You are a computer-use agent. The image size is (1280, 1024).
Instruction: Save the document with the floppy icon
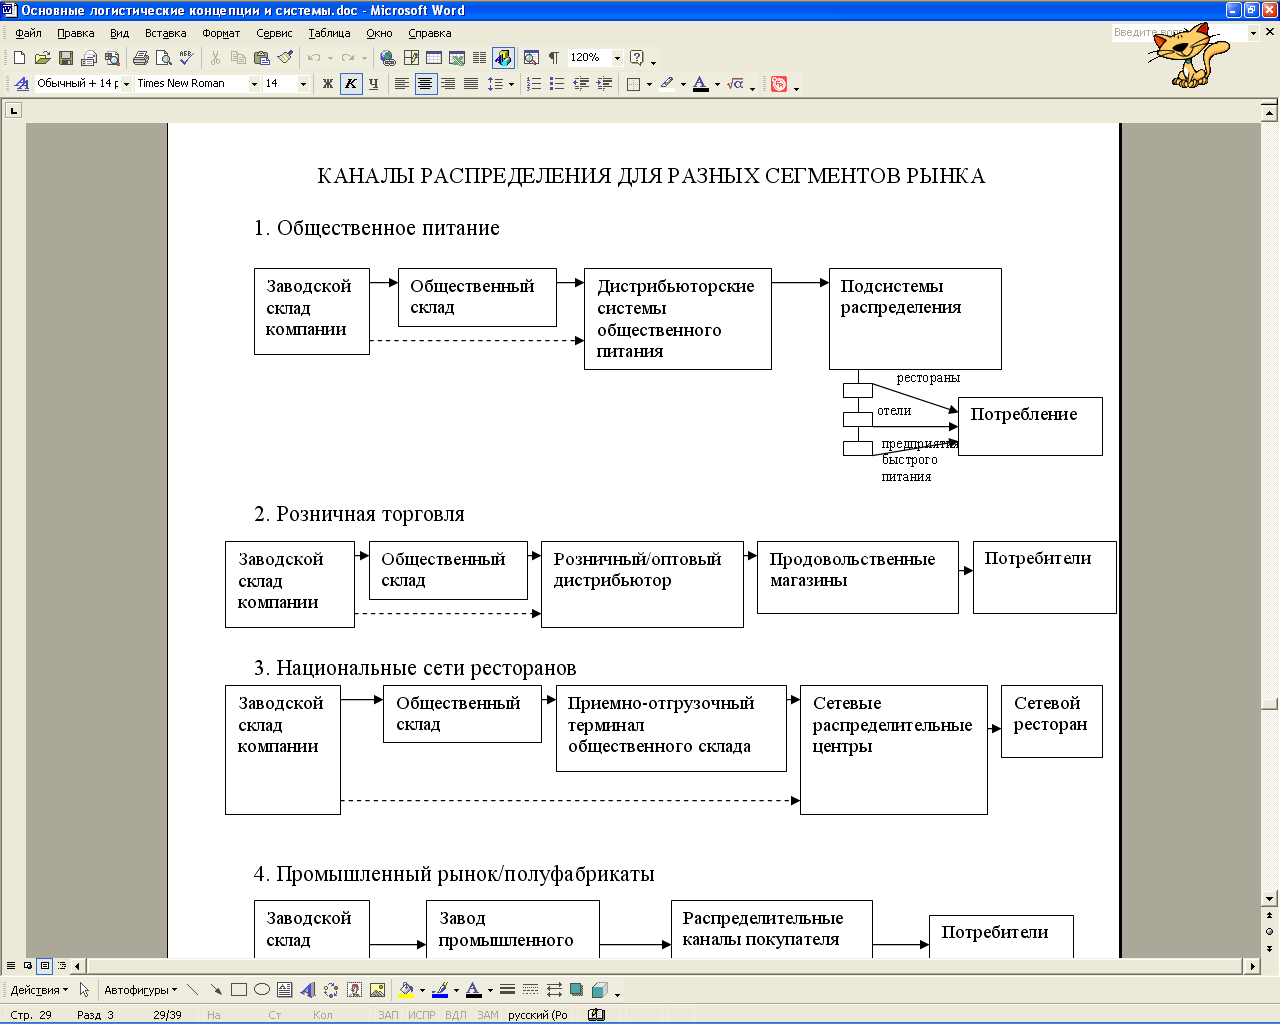pyautogui.click(x=65, y=58)
